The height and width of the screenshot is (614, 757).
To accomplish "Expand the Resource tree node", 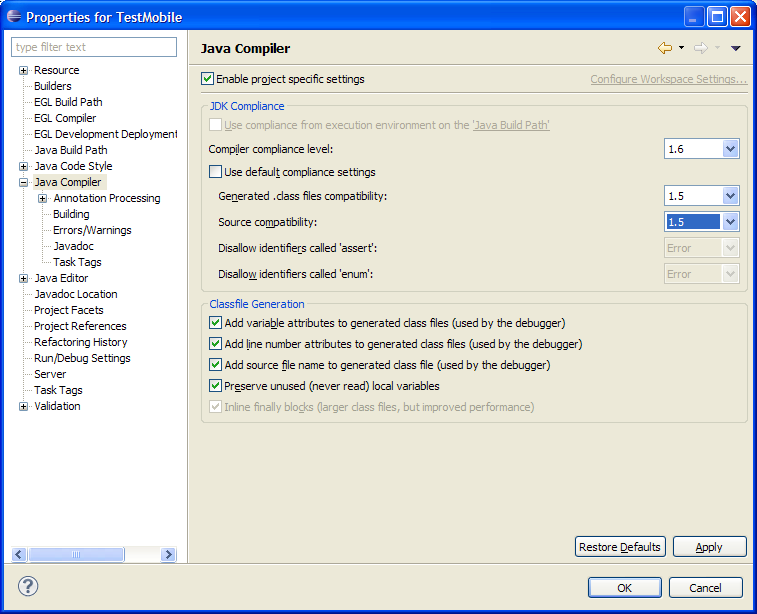I will click(x=23, y=70).
